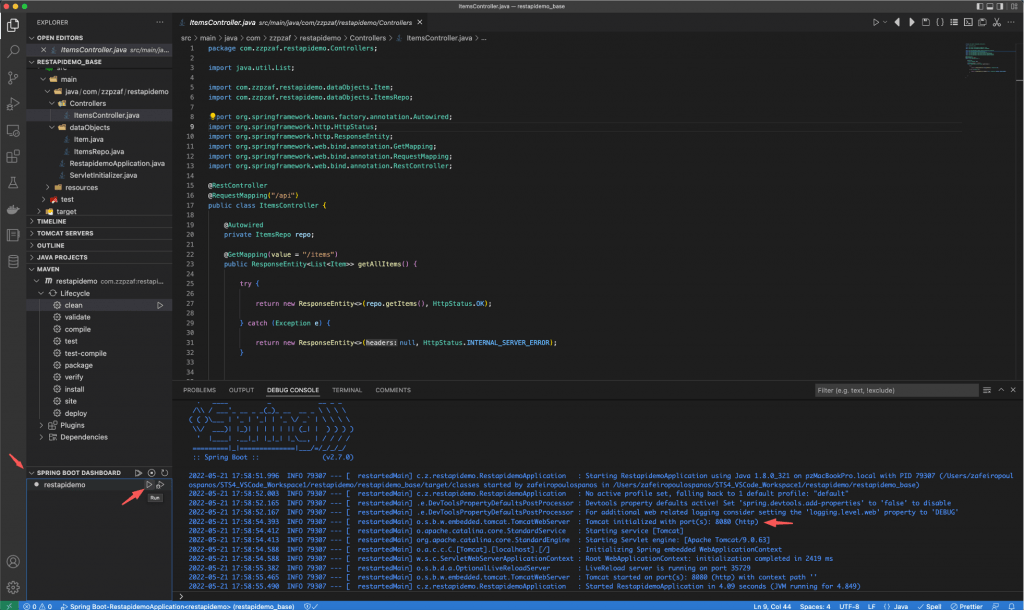
Task: Click the Run Java play icon in editor toolbar
Action: [x=876, y=22]
